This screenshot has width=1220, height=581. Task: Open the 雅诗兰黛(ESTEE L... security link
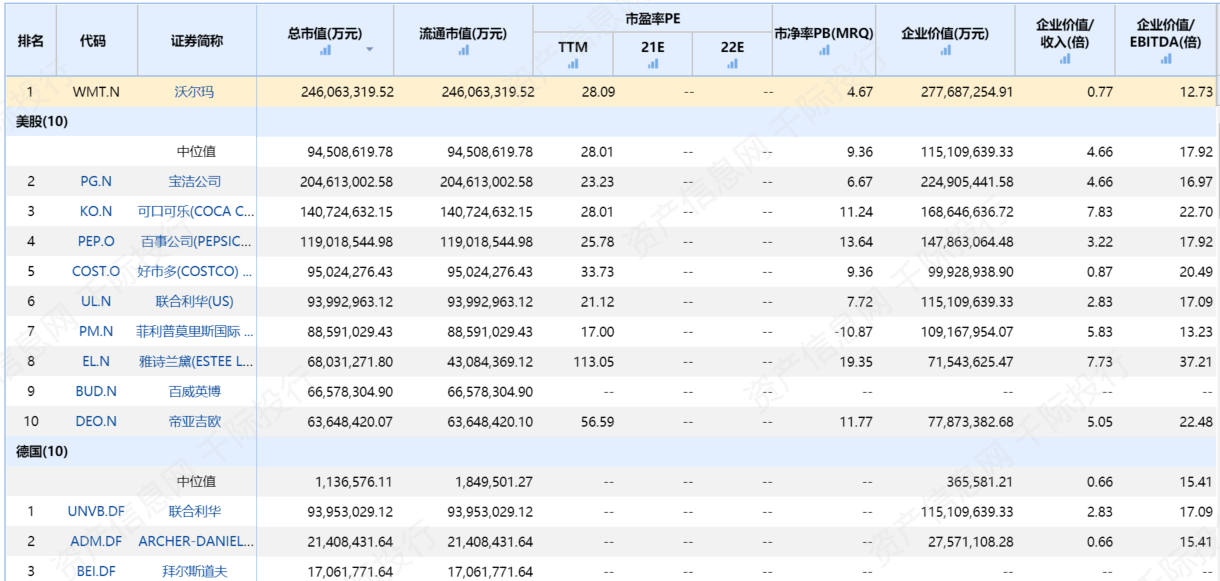point(196,362)
